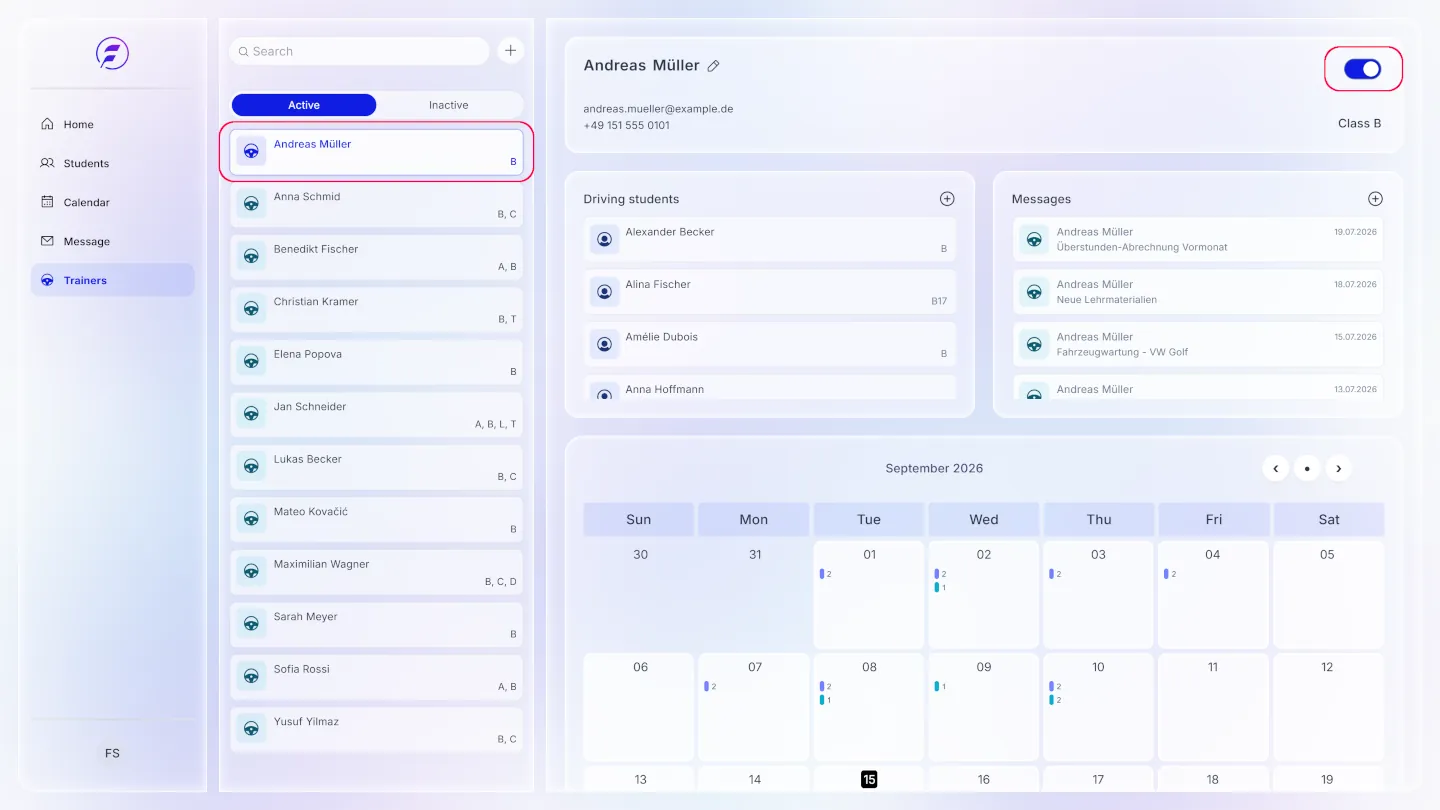Click the Home house icon

click(x=47, y=124)
